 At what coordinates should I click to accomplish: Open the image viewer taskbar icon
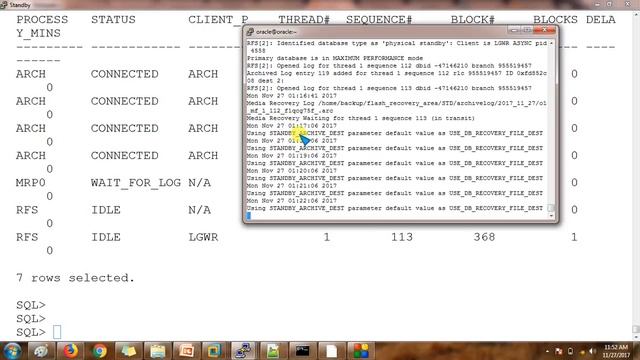[x=273, y=351]
